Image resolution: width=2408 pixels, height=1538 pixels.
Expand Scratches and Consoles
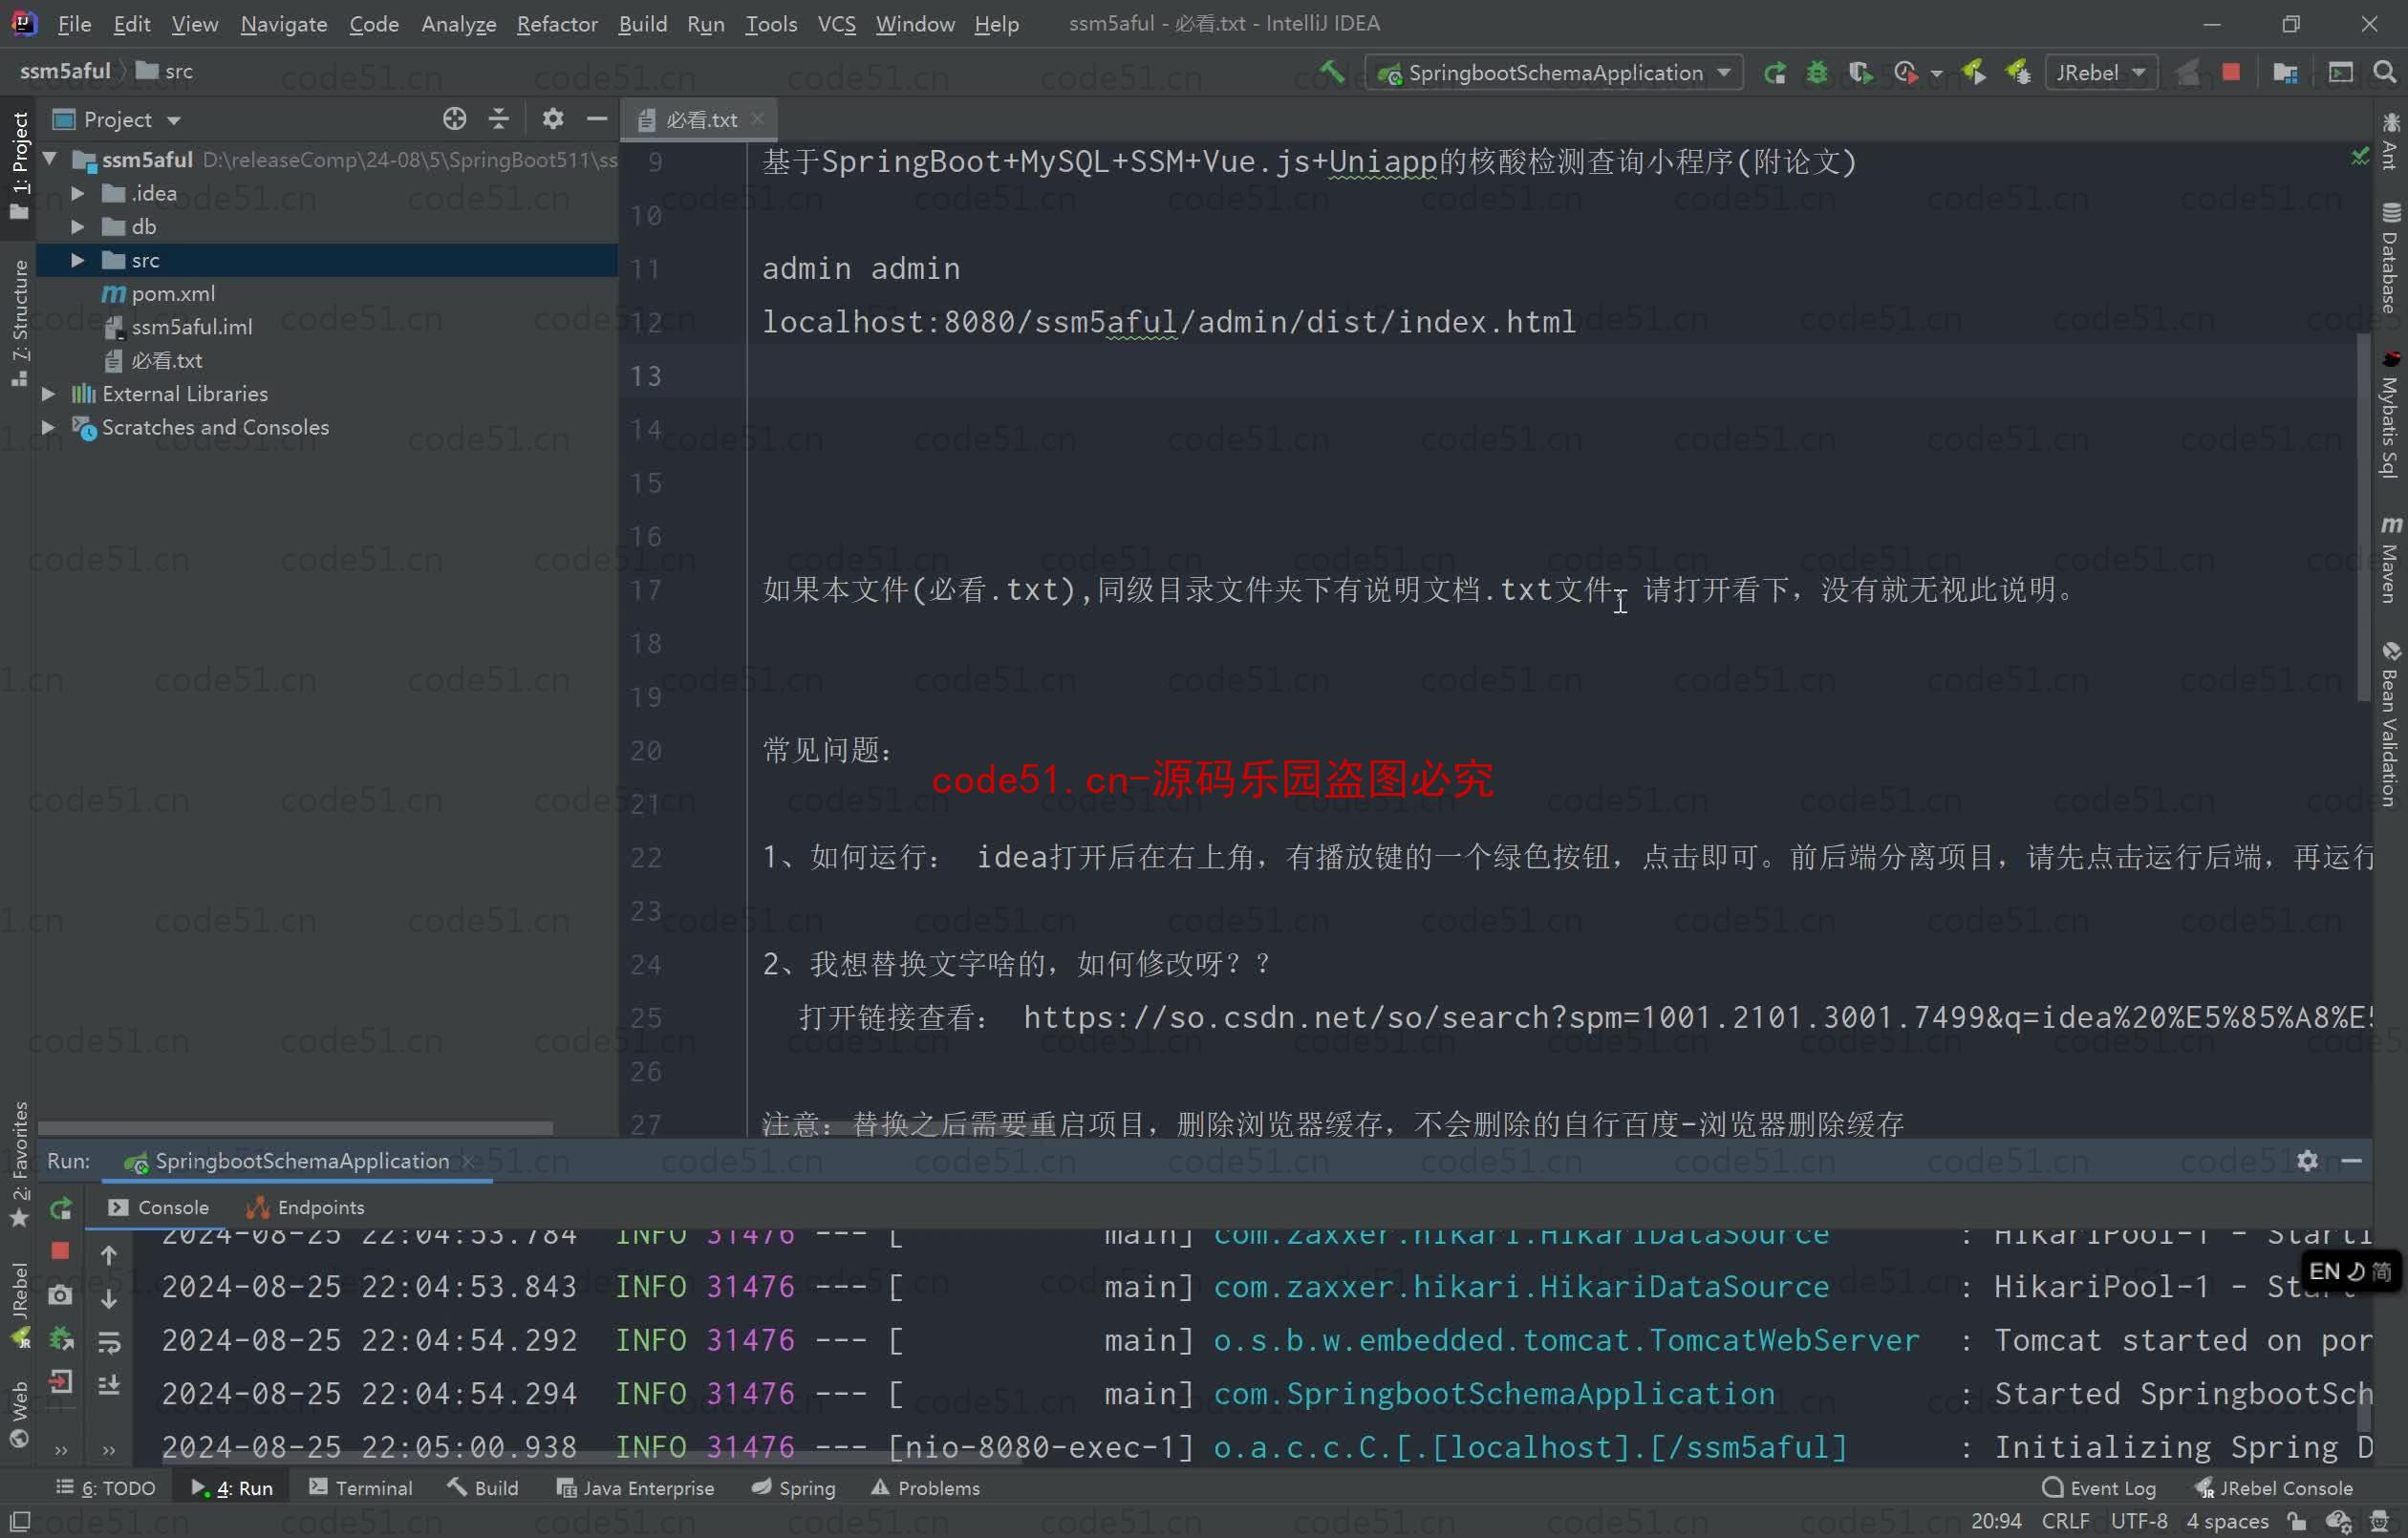(x=48, y=427)
